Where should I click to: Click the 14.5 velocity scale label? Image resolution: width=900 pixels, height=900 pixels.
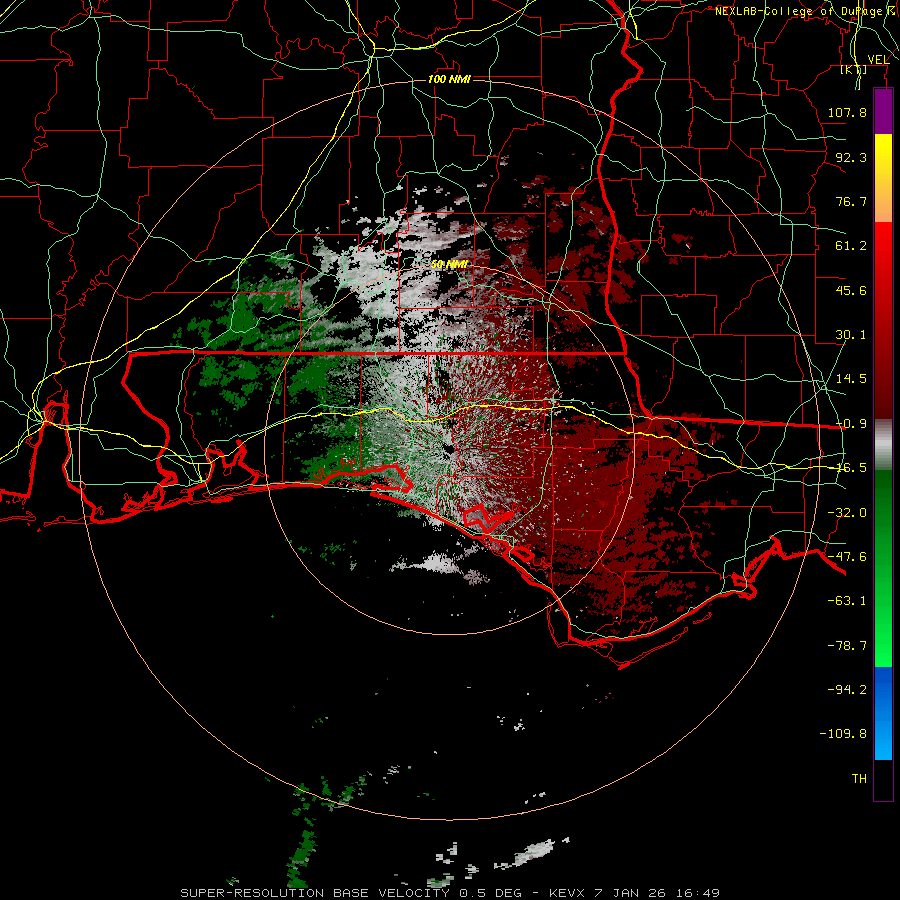(x=851, y=379)
